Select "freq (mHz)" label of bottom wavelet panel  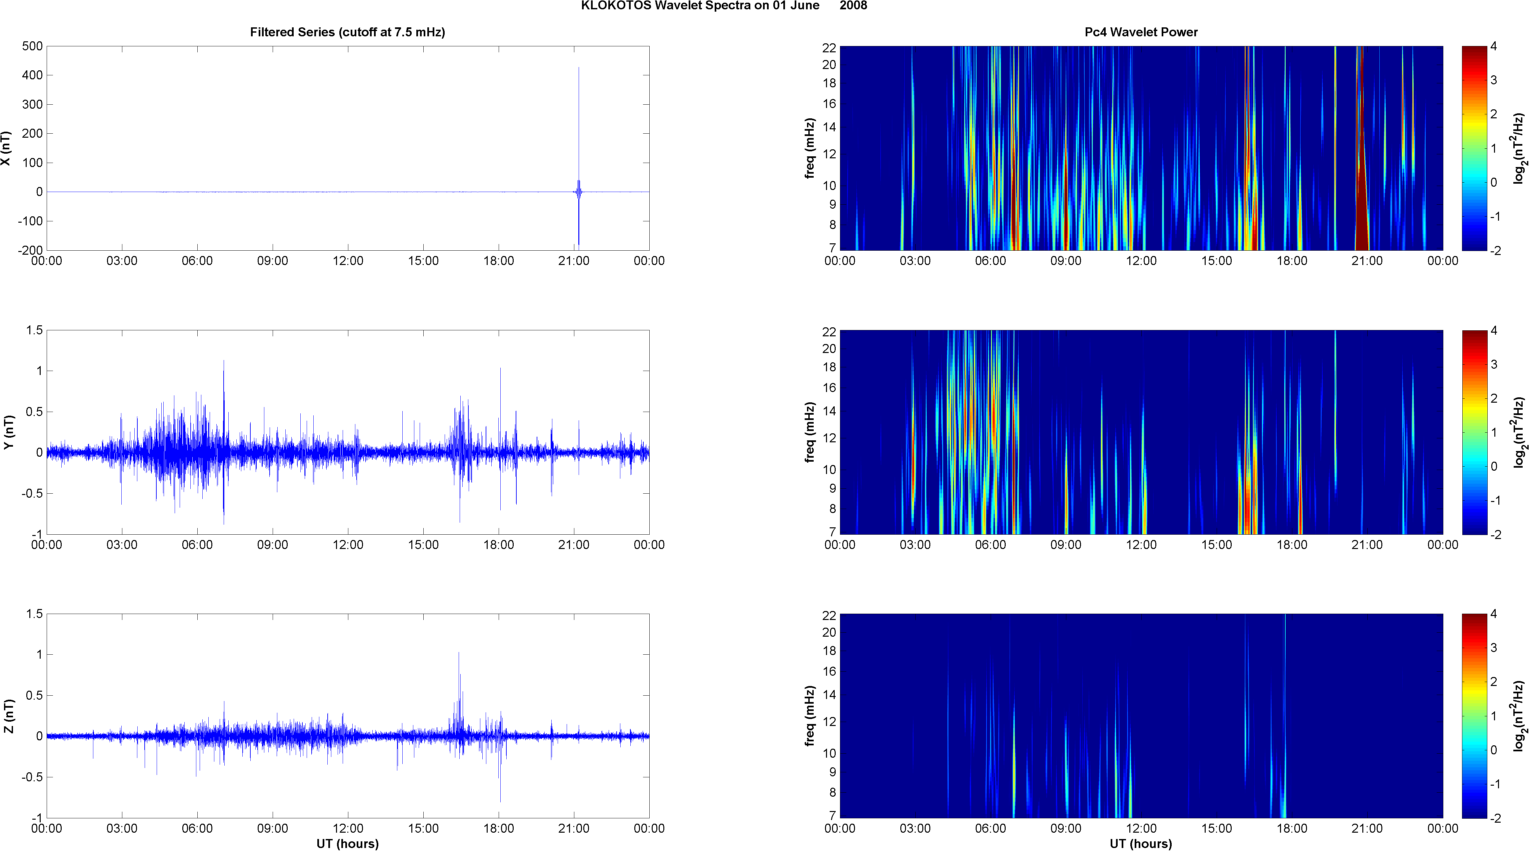[x=809, y=716]
